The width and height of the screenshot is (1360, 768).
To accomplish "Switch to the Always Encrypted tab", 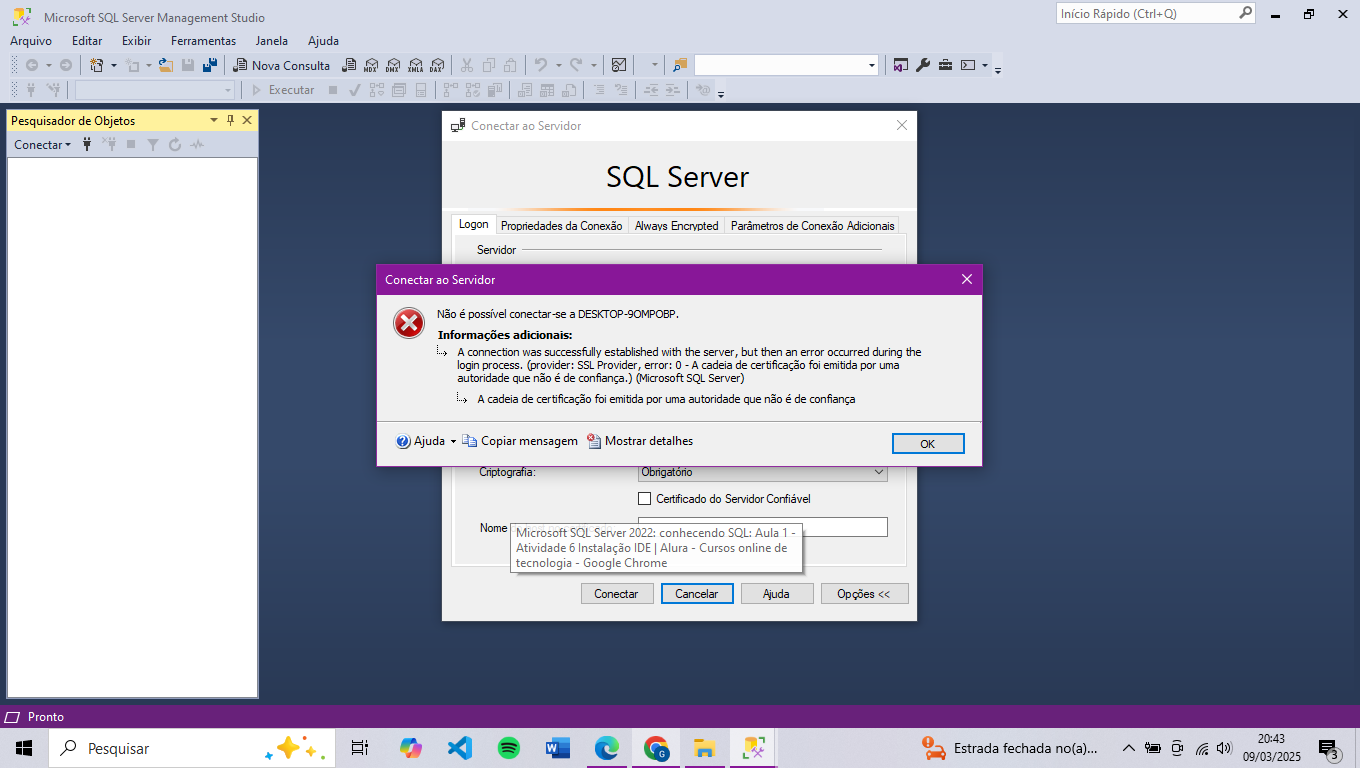I will coord(676,225).
